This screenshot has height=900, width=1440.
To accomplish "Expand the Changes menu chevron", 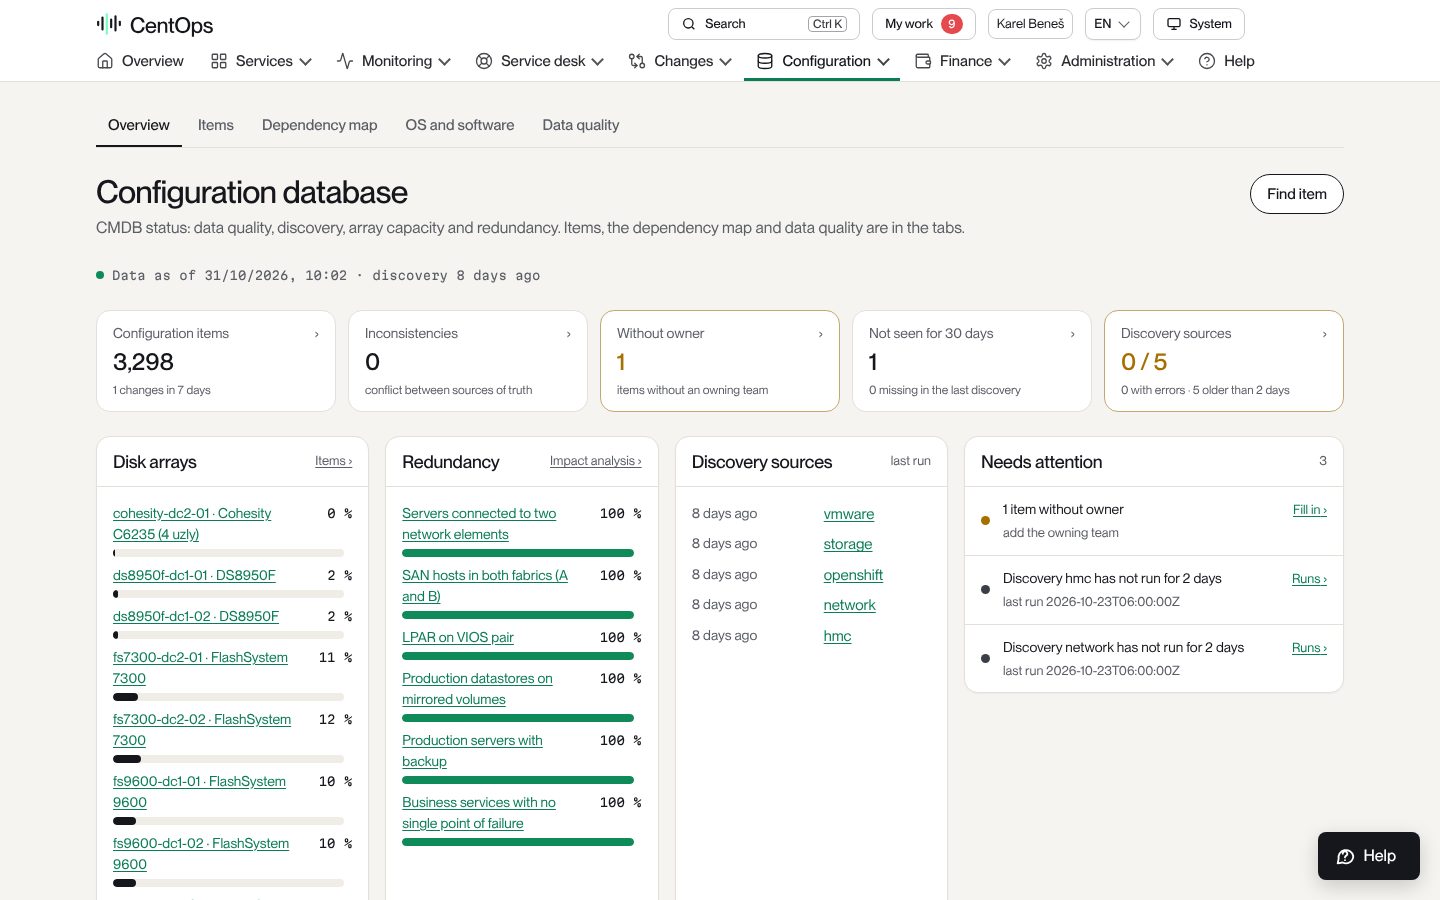I will click(x=726, y=62).
